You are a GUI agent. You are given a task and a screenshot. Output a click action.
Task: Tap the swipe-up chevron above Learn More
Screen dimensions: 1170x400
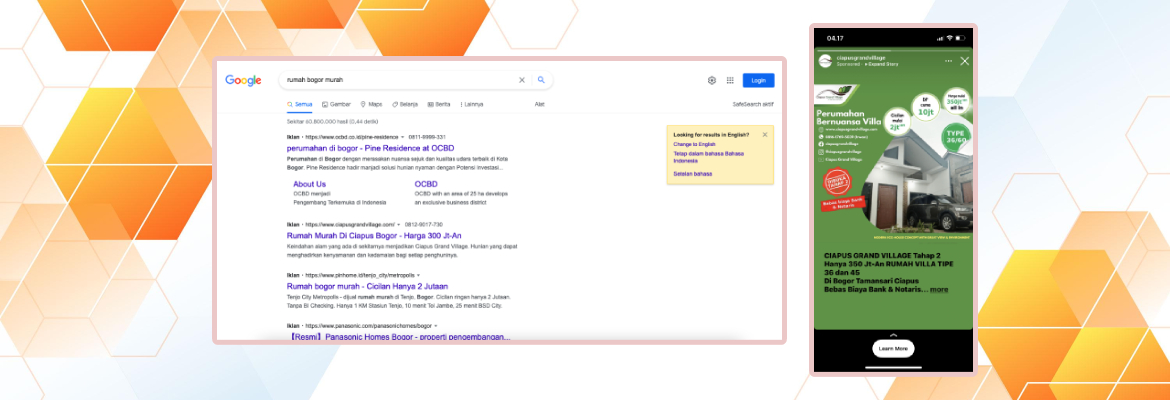[x=893, y=335]
